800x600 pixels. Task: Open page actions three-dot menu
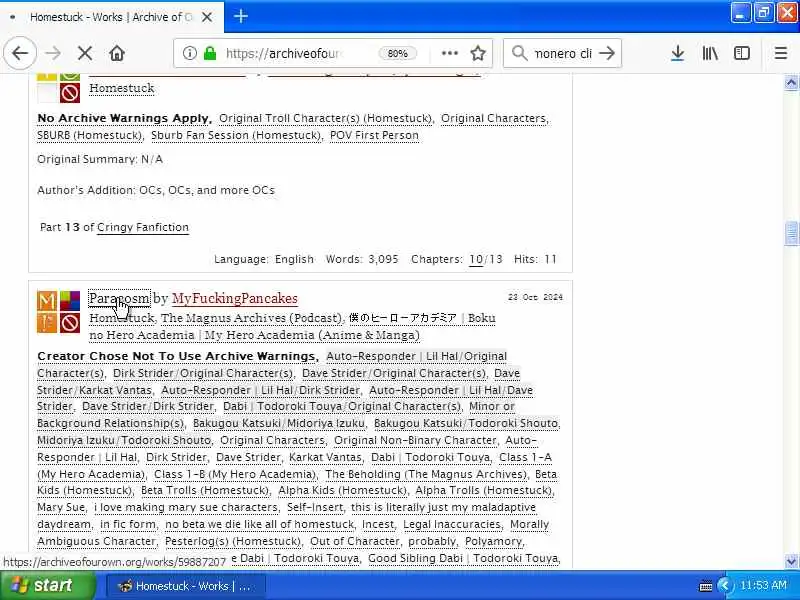449,53
